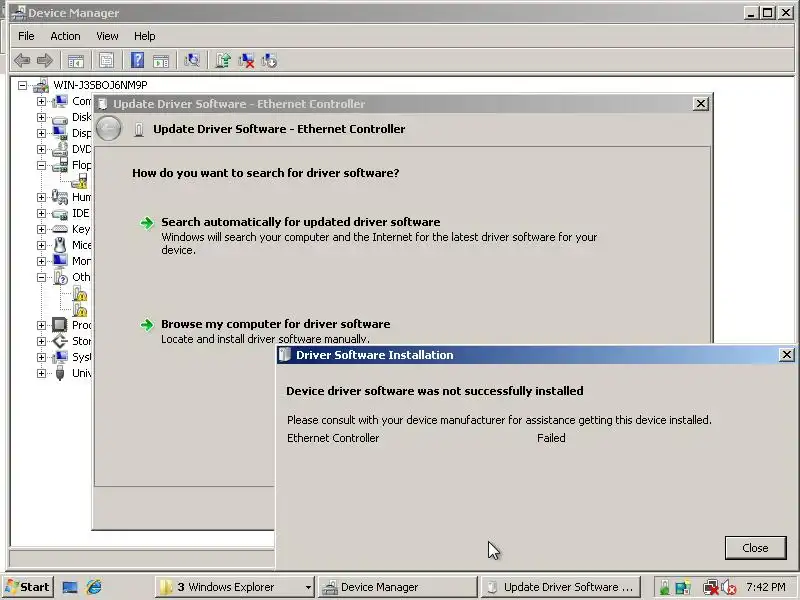Expand the Human Interface Devices node
The height and width of the screenshot is (600, 800).
[x=41, y=197]
